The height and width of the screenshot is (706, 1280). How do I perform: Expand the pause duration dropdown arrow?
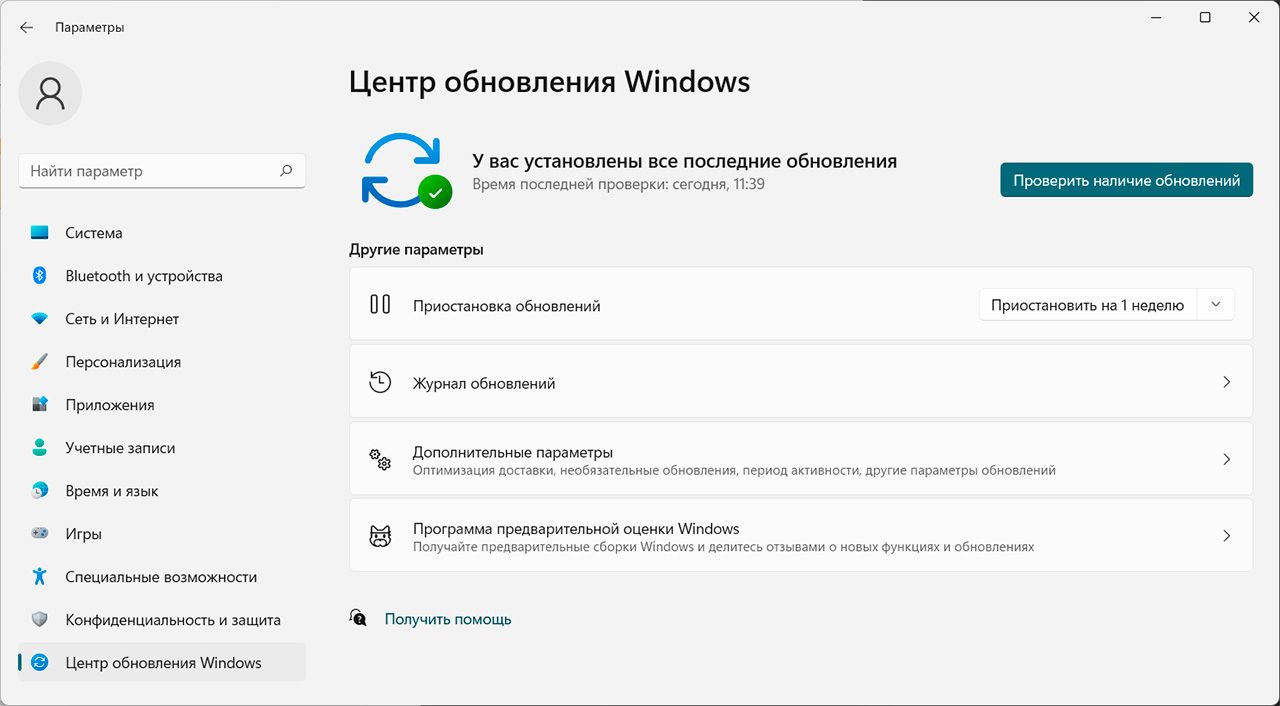coord(1215,305)
